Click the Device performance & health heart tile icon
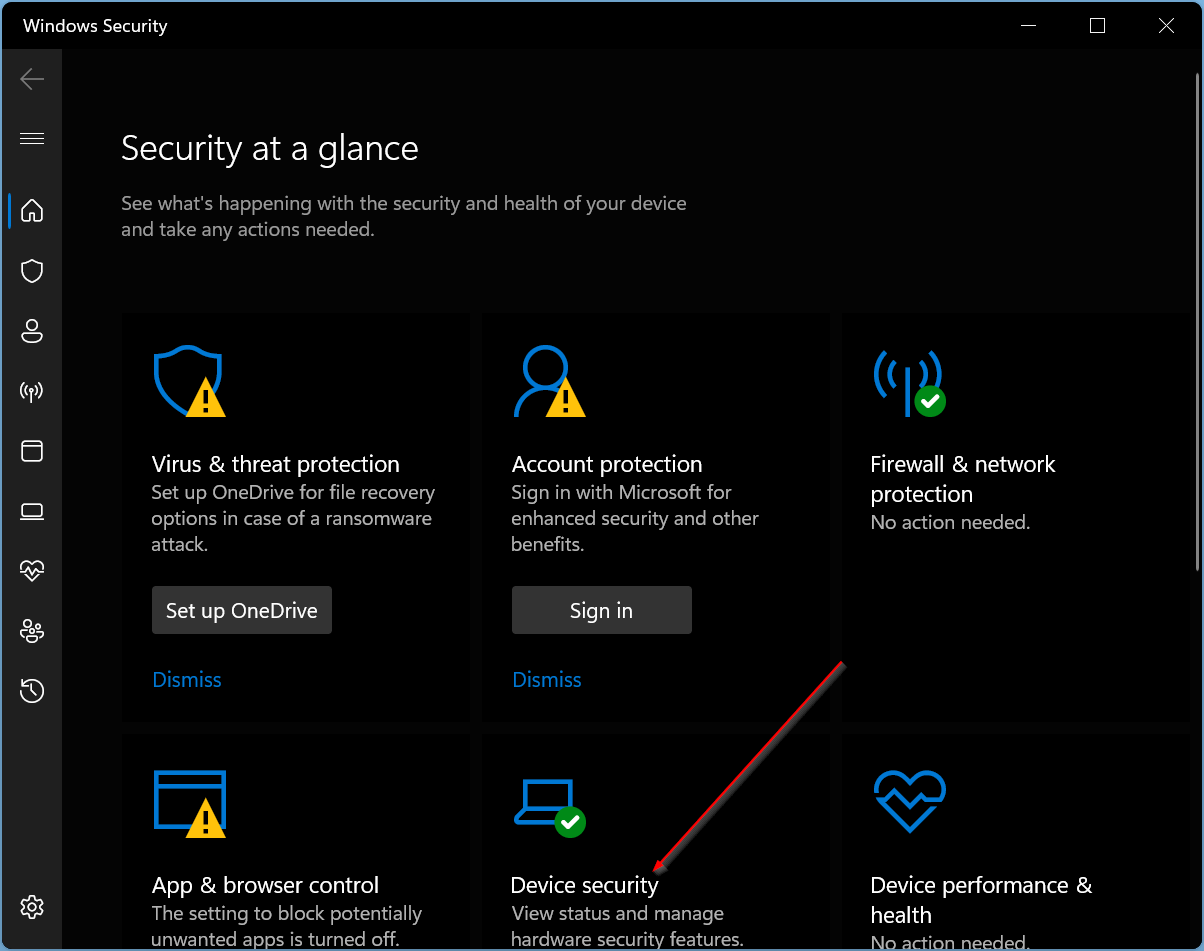This screenshot has height=951, width=1204. coord(909,802)
